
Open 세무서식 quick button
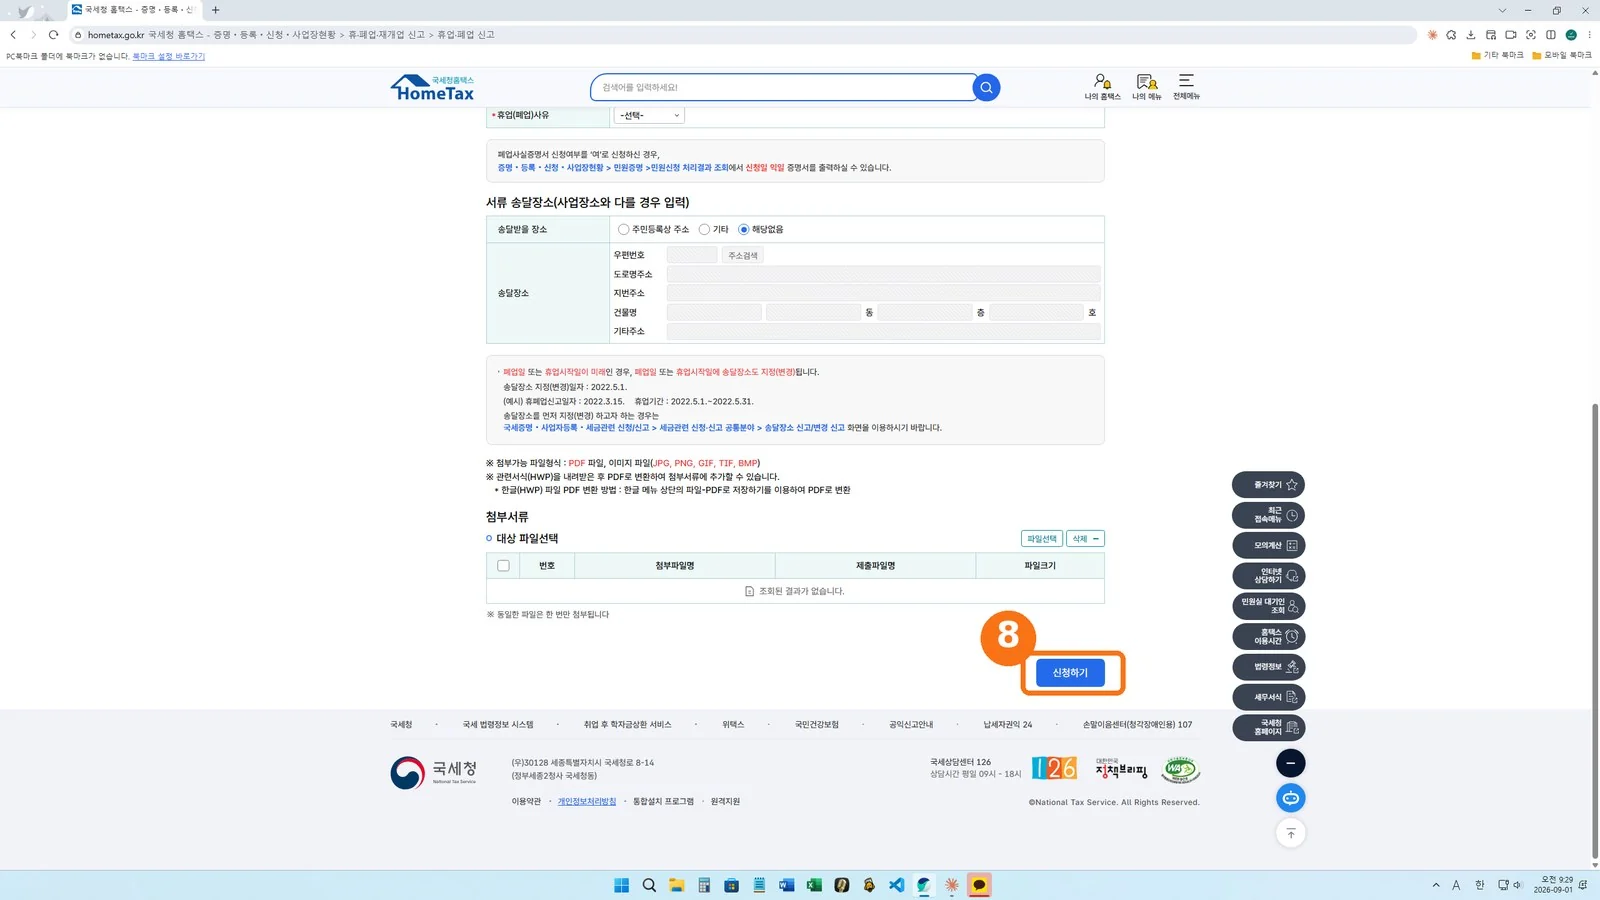[1268, 697]
